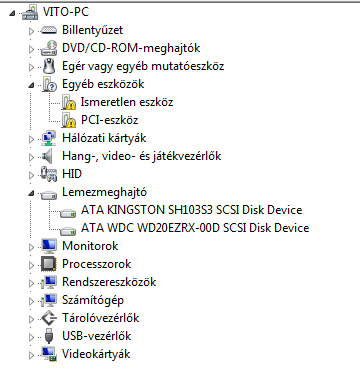Click the processor chip icon

(x=49, y=264)
